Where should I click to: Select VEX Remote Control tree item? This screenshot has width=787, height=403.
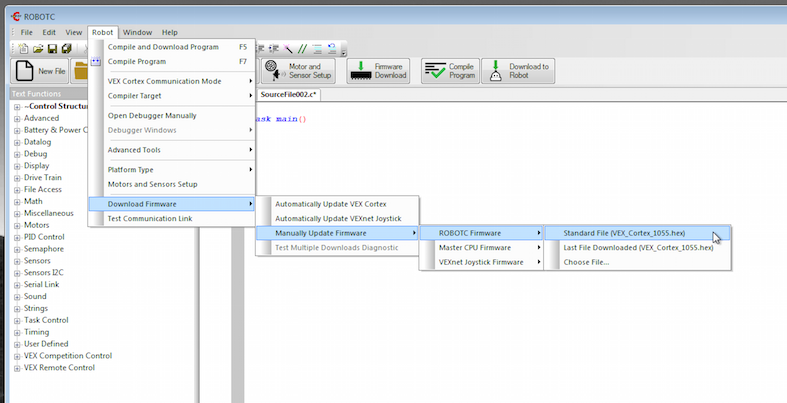59,367
